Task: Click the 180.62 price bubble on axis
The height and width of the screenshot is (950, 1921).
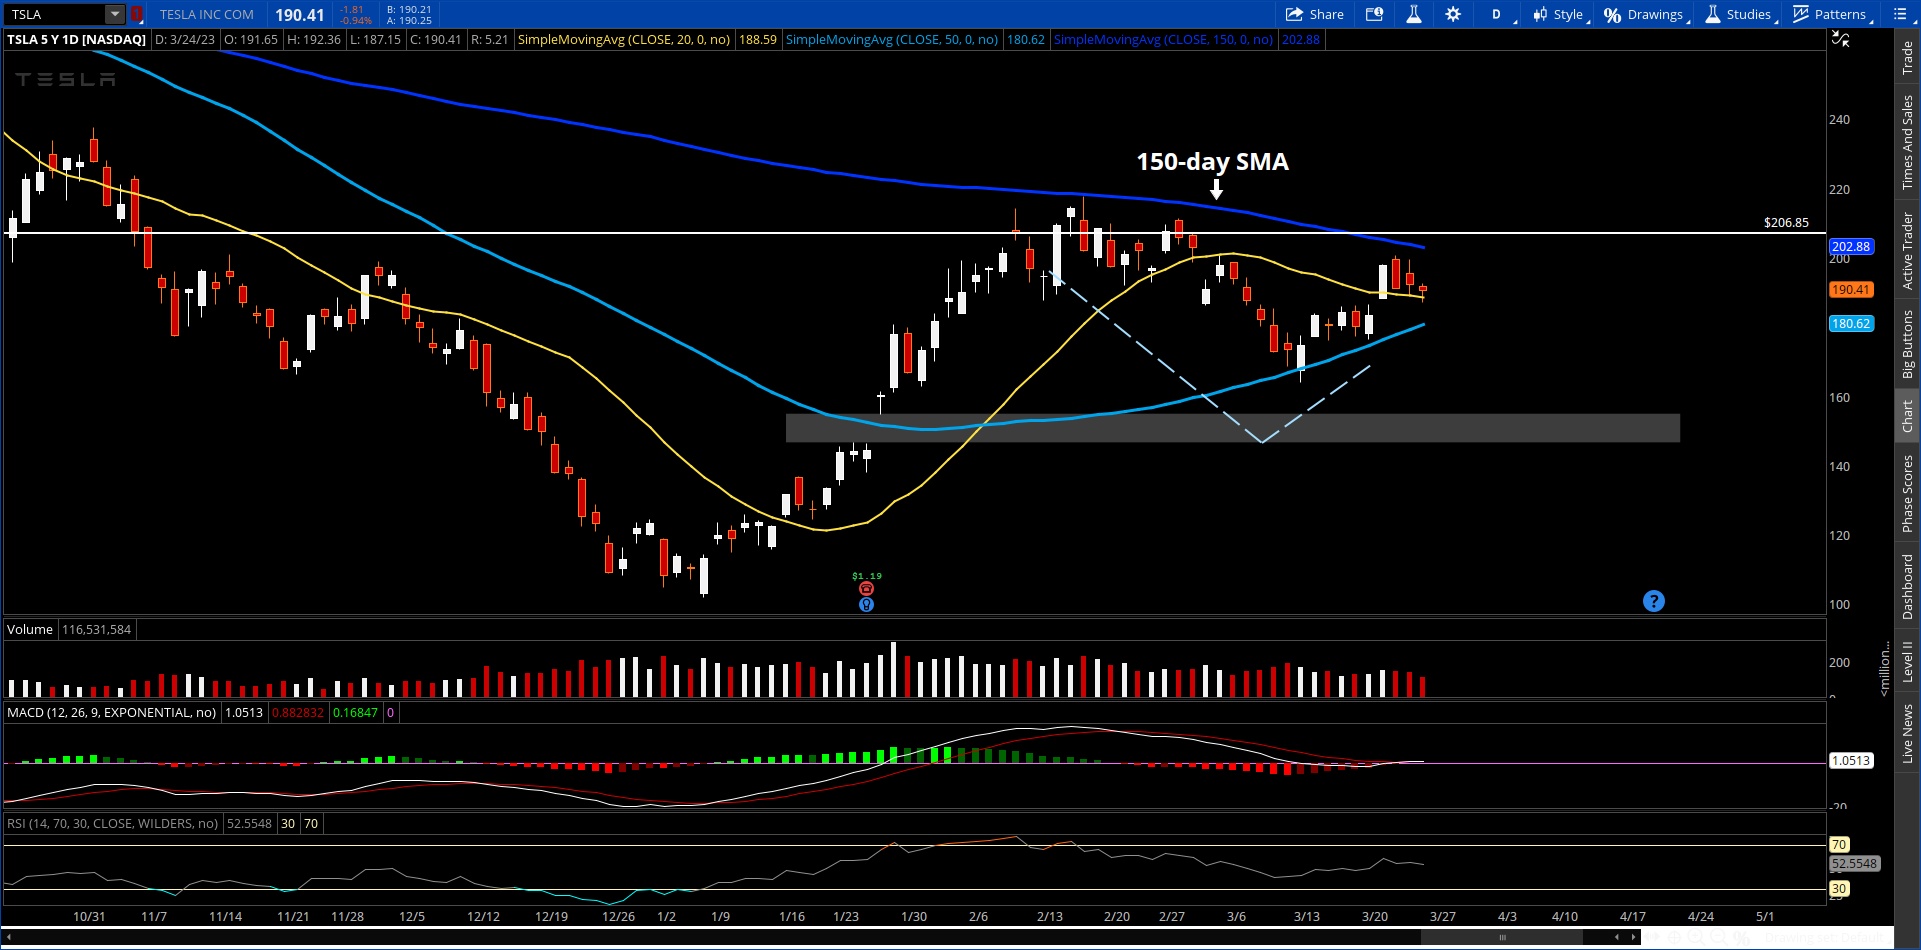Action: [x=1851, y=323]
